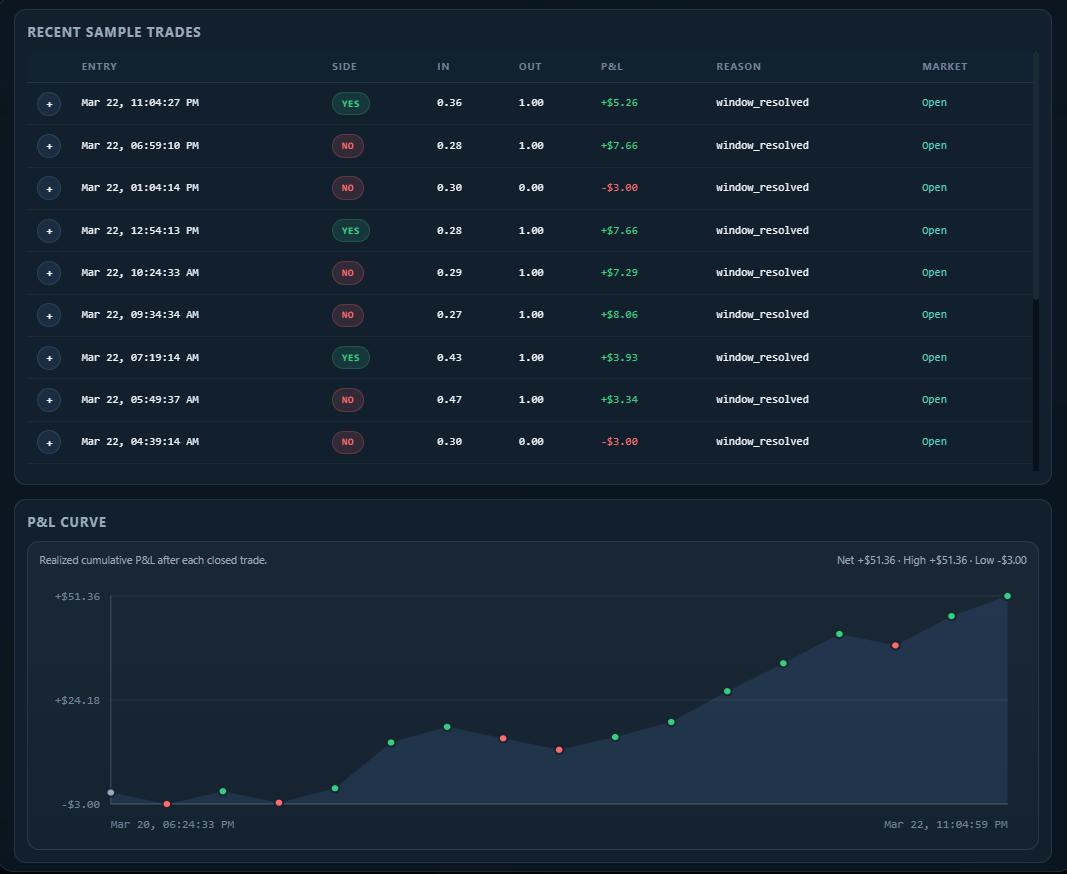This screenshot has width=1067, height=874.
Task: Click the plus icon for the 10:24:33 AM trade
Action: click(x=49, y=273)
